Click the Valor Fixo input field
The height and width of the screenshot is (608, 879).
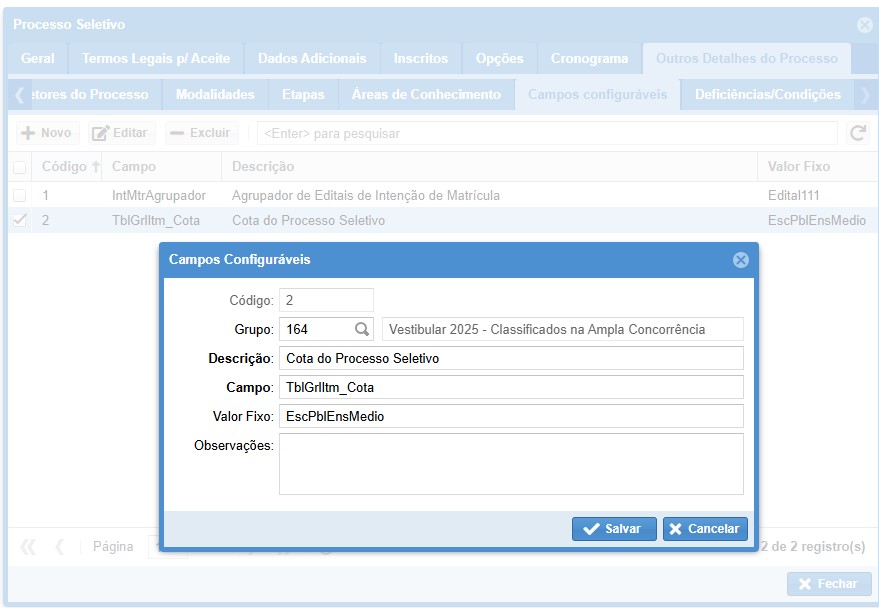[x=510, y=416]
